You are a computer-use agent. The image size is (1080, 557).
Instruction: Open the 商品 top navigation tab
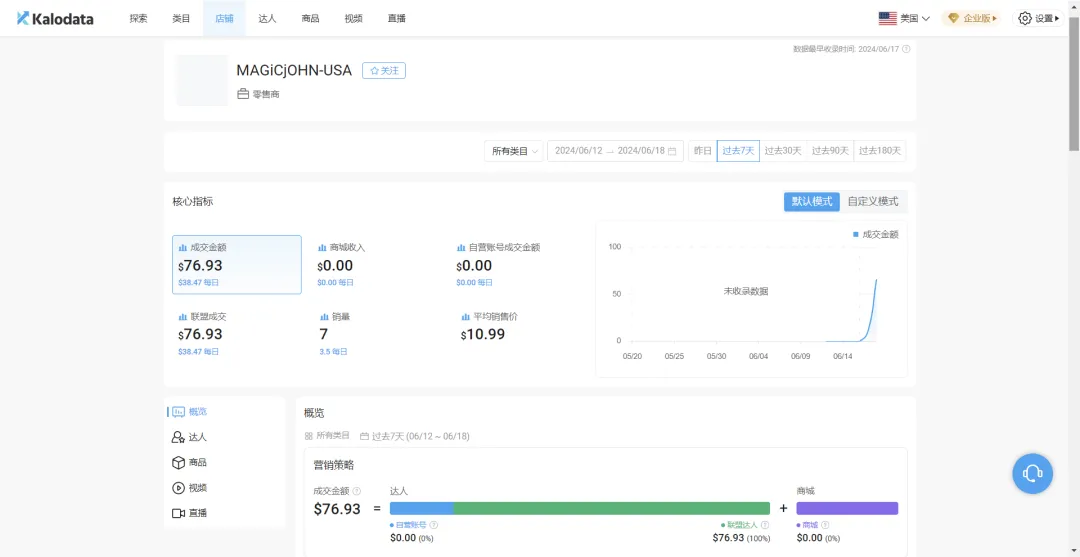coord(310,18)
